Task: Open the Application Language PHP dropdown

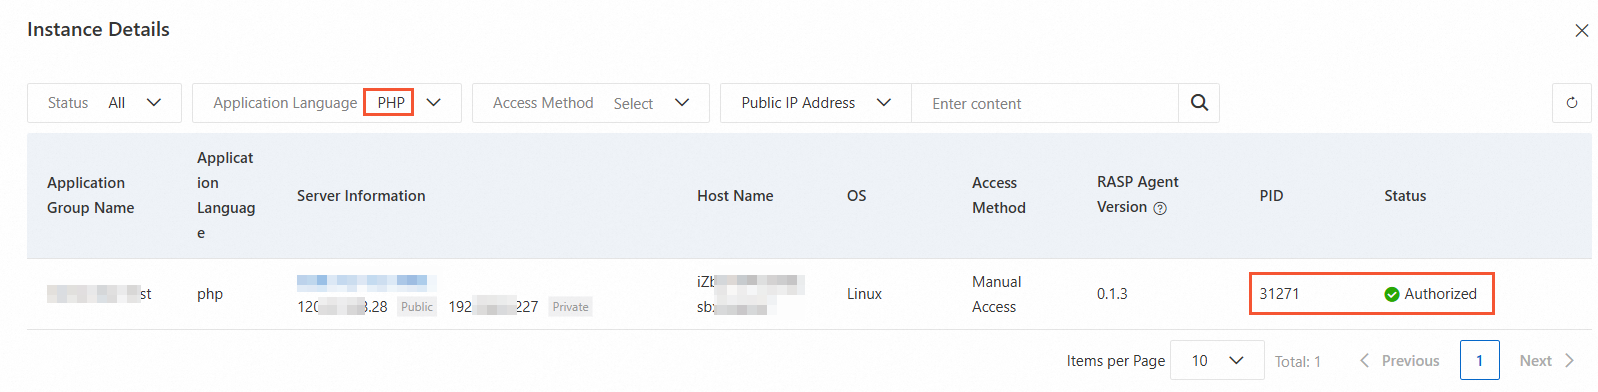Action: [327, 103]
